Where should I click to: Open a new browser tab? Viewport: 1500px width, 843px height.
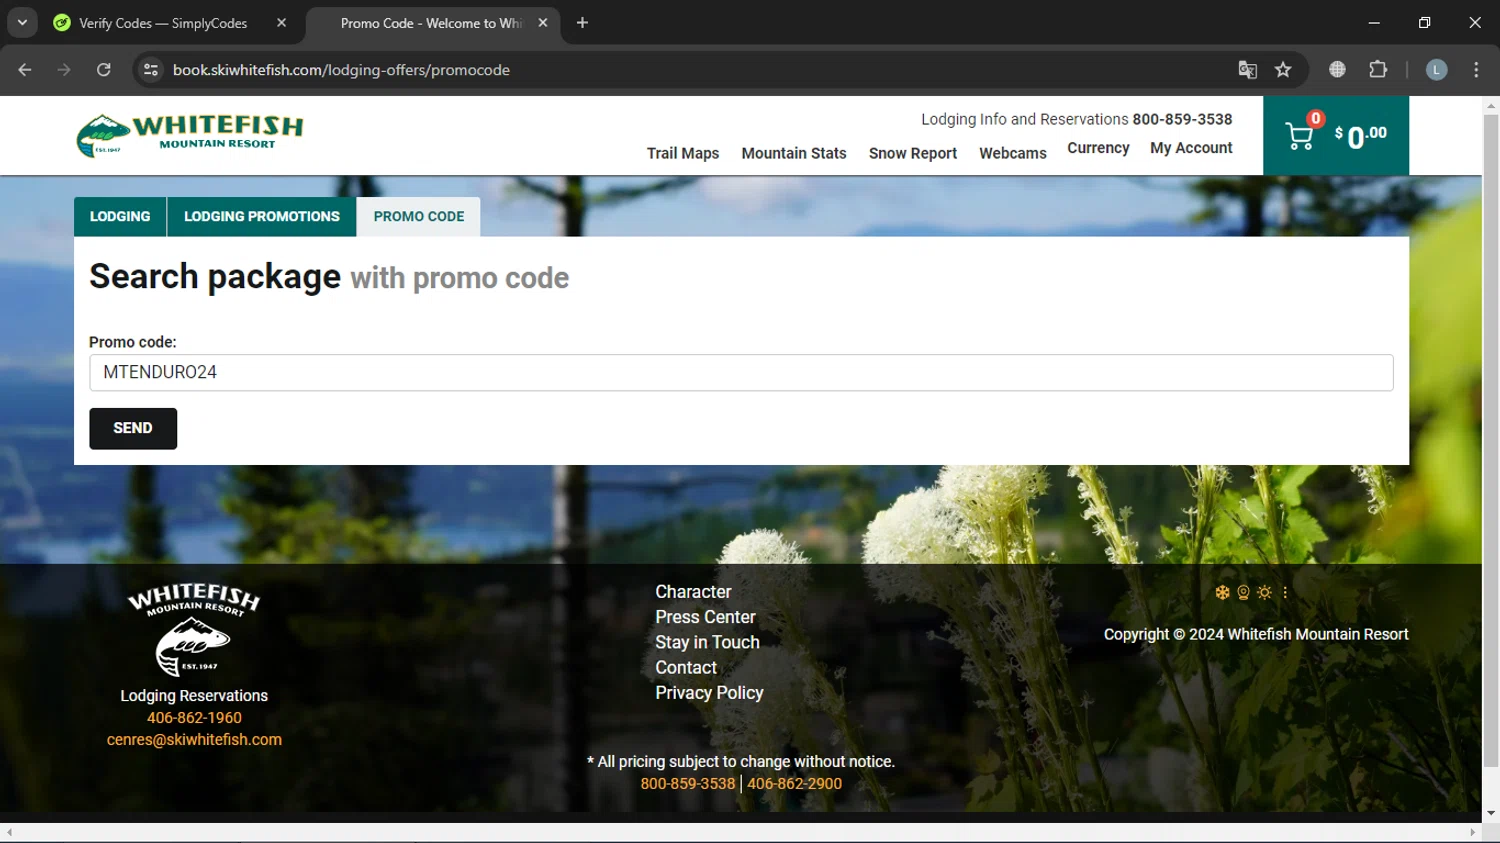coord(582,23)
